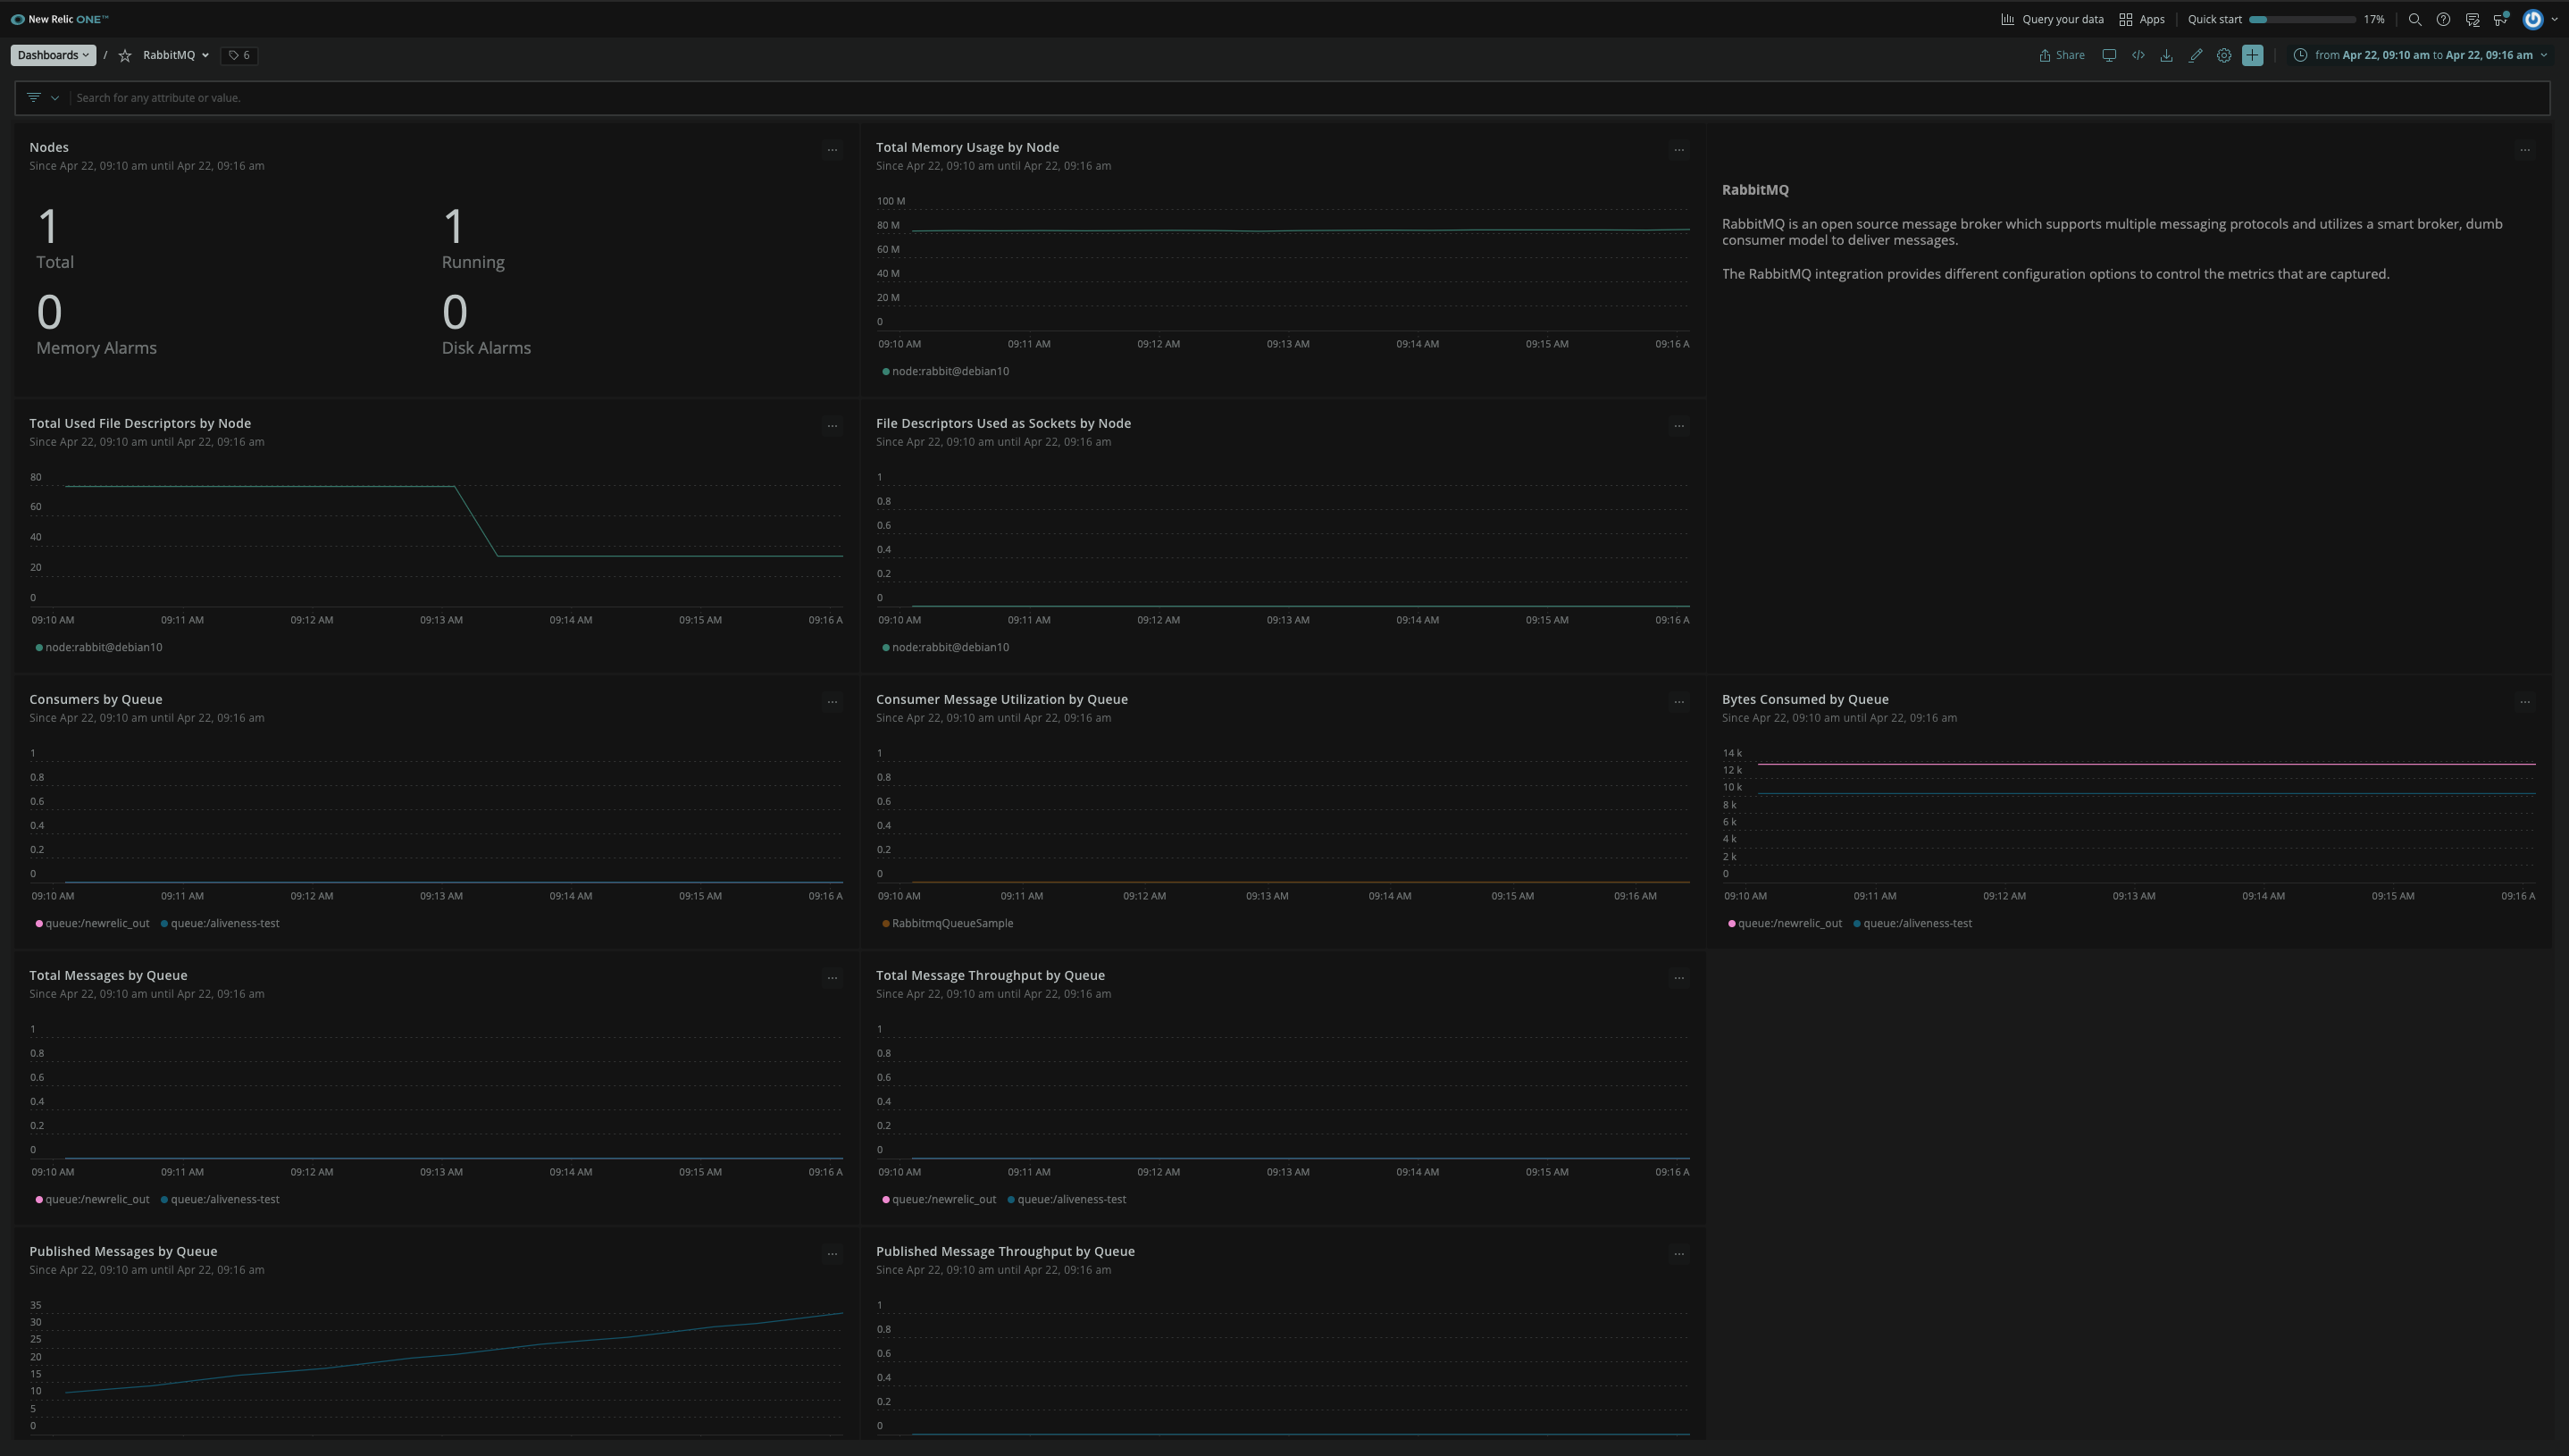Click the Quick start progress bar
The image size is (2569, 1456).
pos(2302,20)
